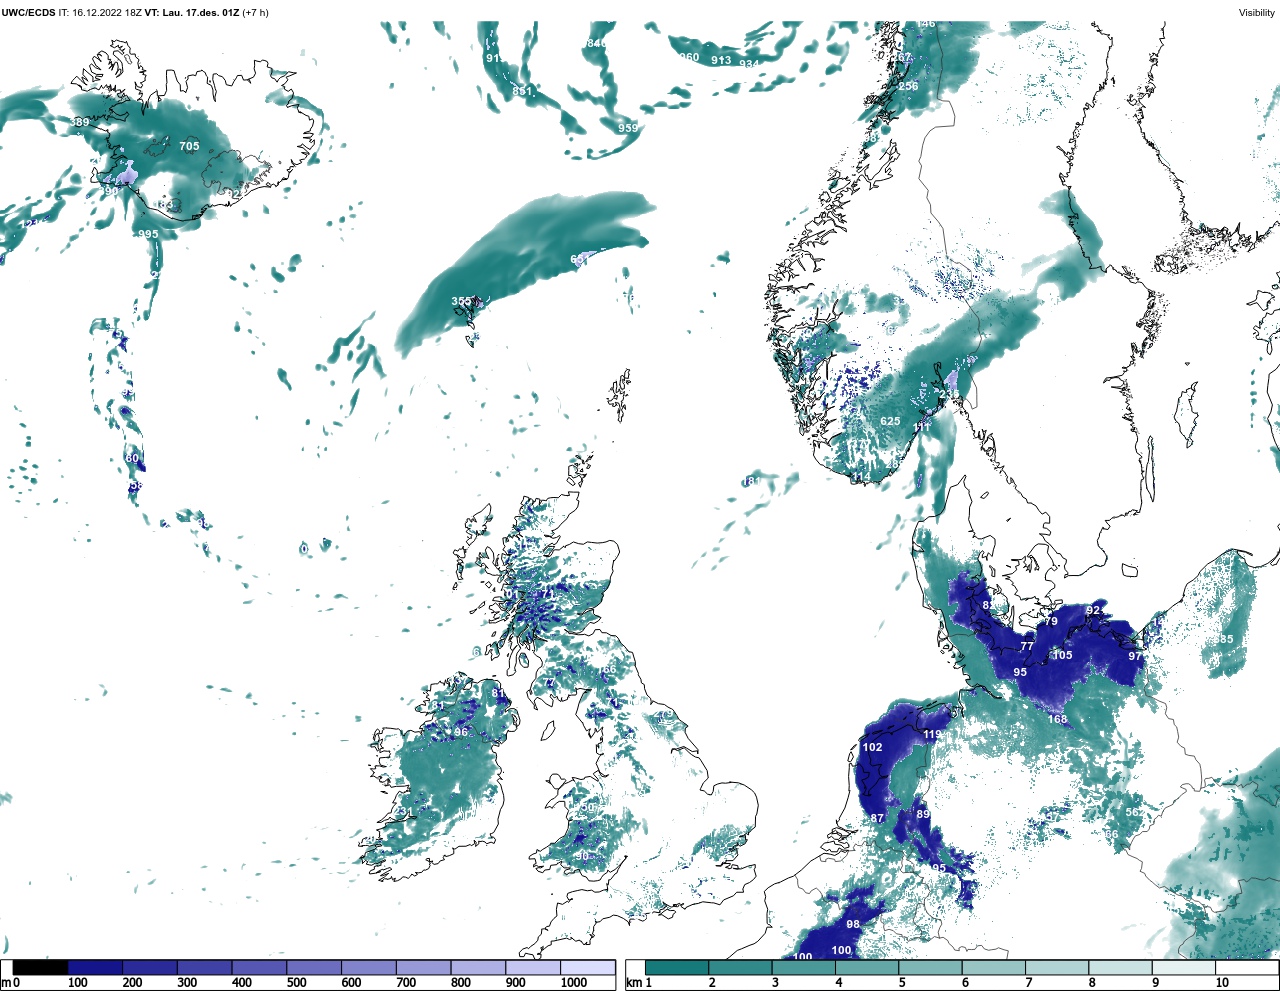Viewport: 1280px width, 991px height.
Task: Select the swatch between 9 and 10 km
Action: pyautogui.click(x=1185, y=967)
